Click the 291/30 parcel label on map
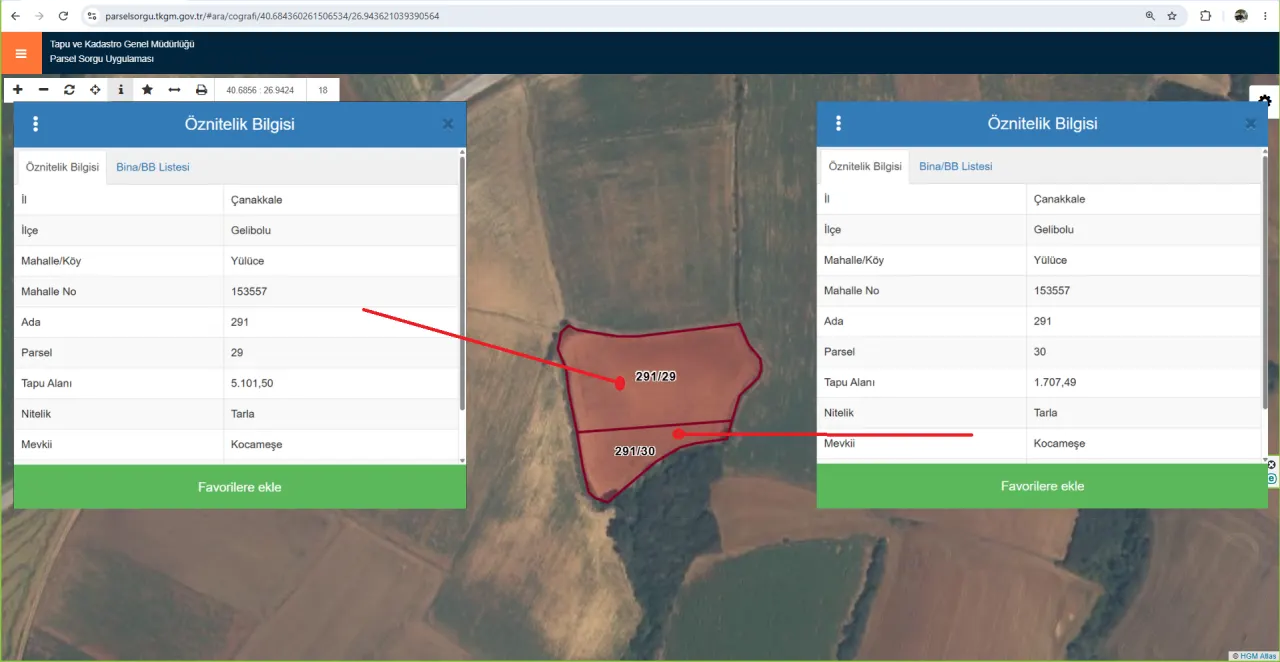This screenshot has width=1280, height=662. (635, 451)
